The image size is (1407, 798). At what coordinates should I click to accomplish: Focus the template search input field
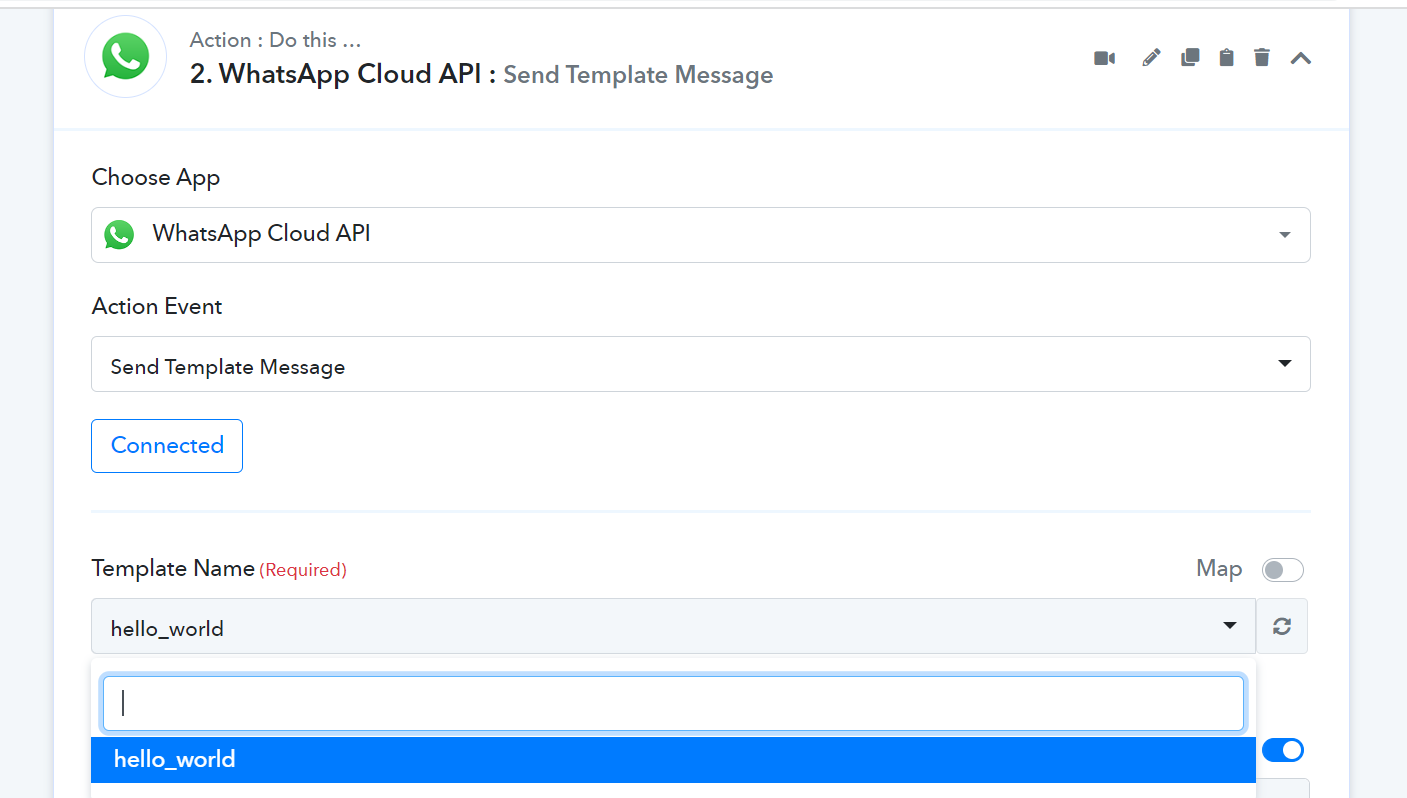point(673,704)
